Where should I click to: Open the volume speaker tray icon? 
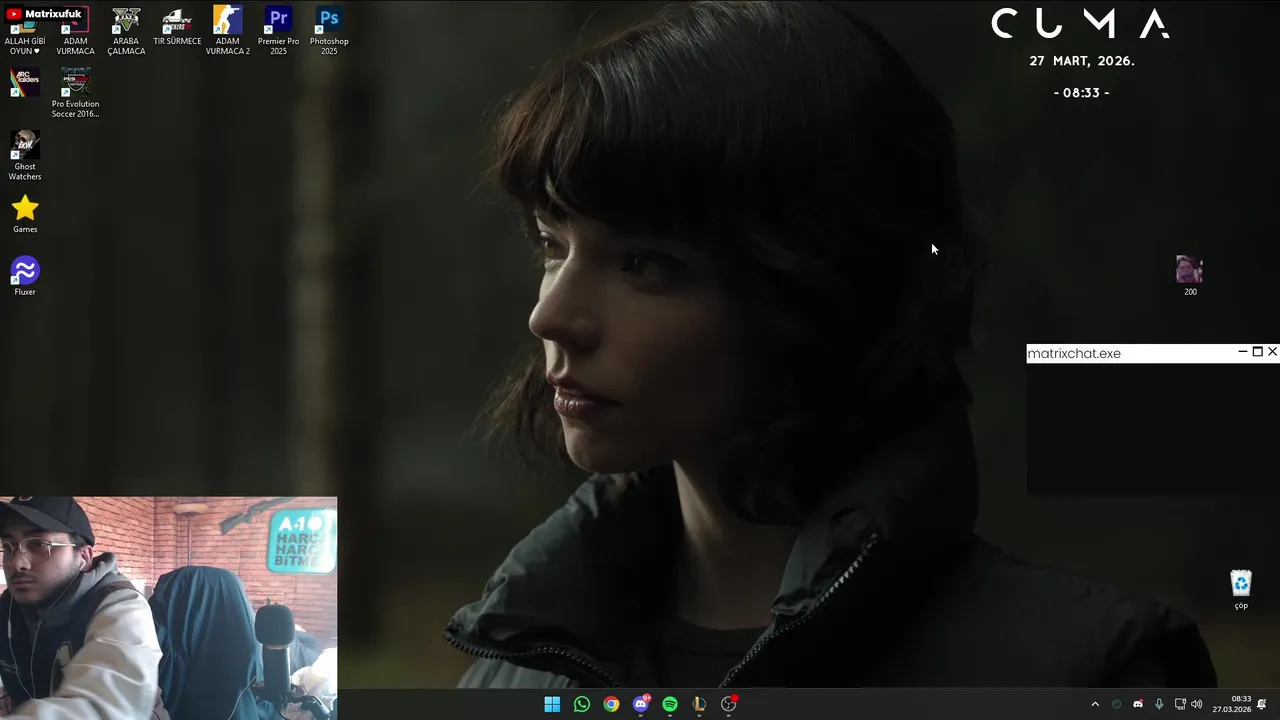pyautogui.click(x=1197, y=704)
